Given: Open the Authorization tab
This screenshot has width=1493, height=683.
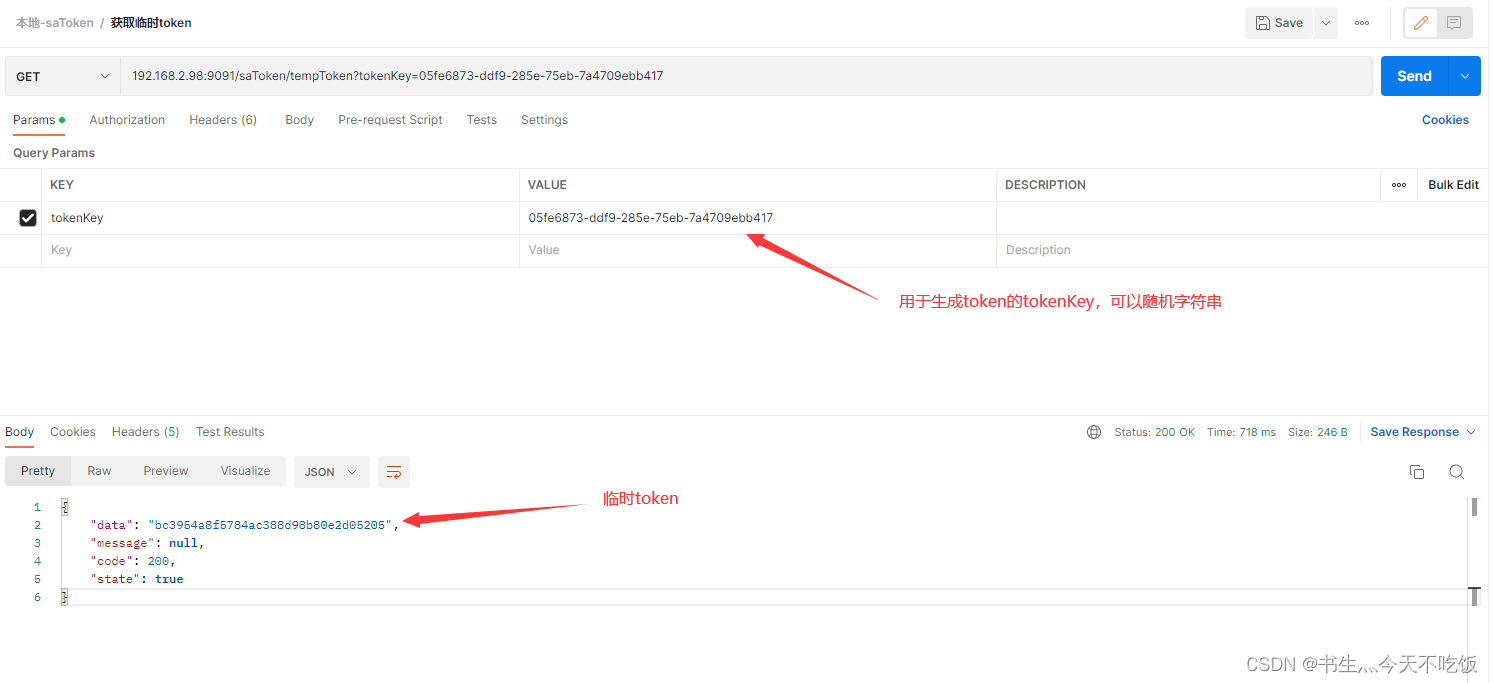Looking at the screenshot, I should coord(127,120).
